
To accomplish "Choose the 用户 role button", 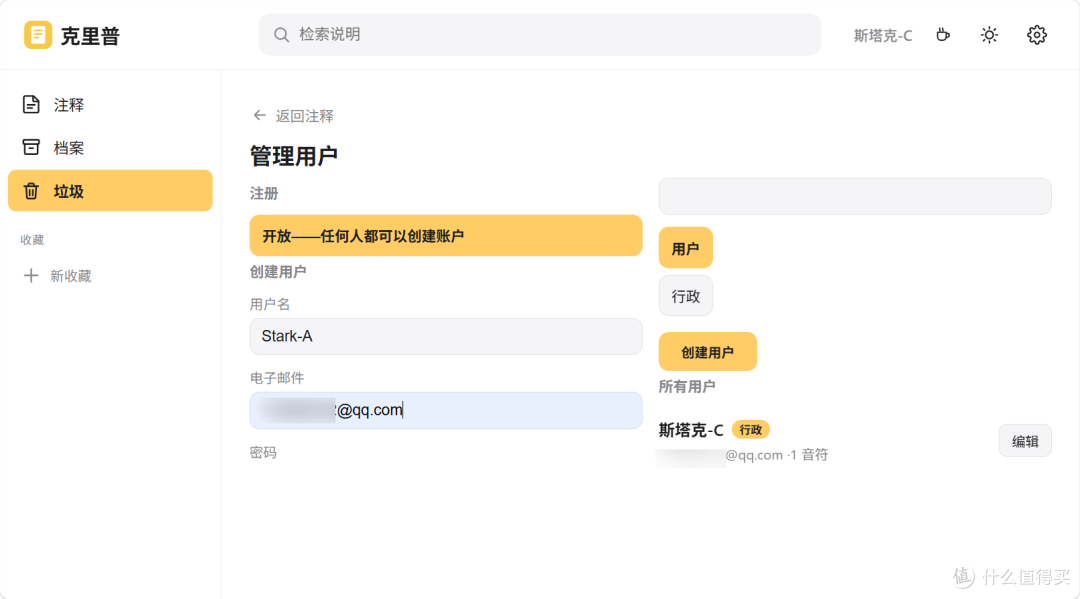I will tap(685, 248).
